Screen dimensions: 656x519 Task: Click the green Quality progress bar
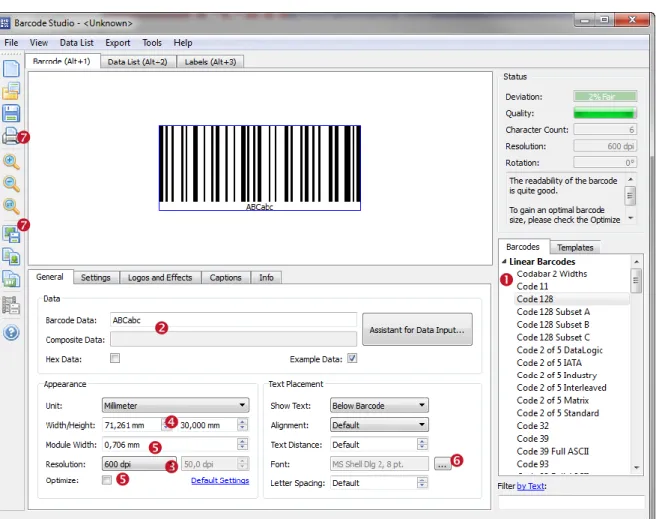[x=605, y=113]
